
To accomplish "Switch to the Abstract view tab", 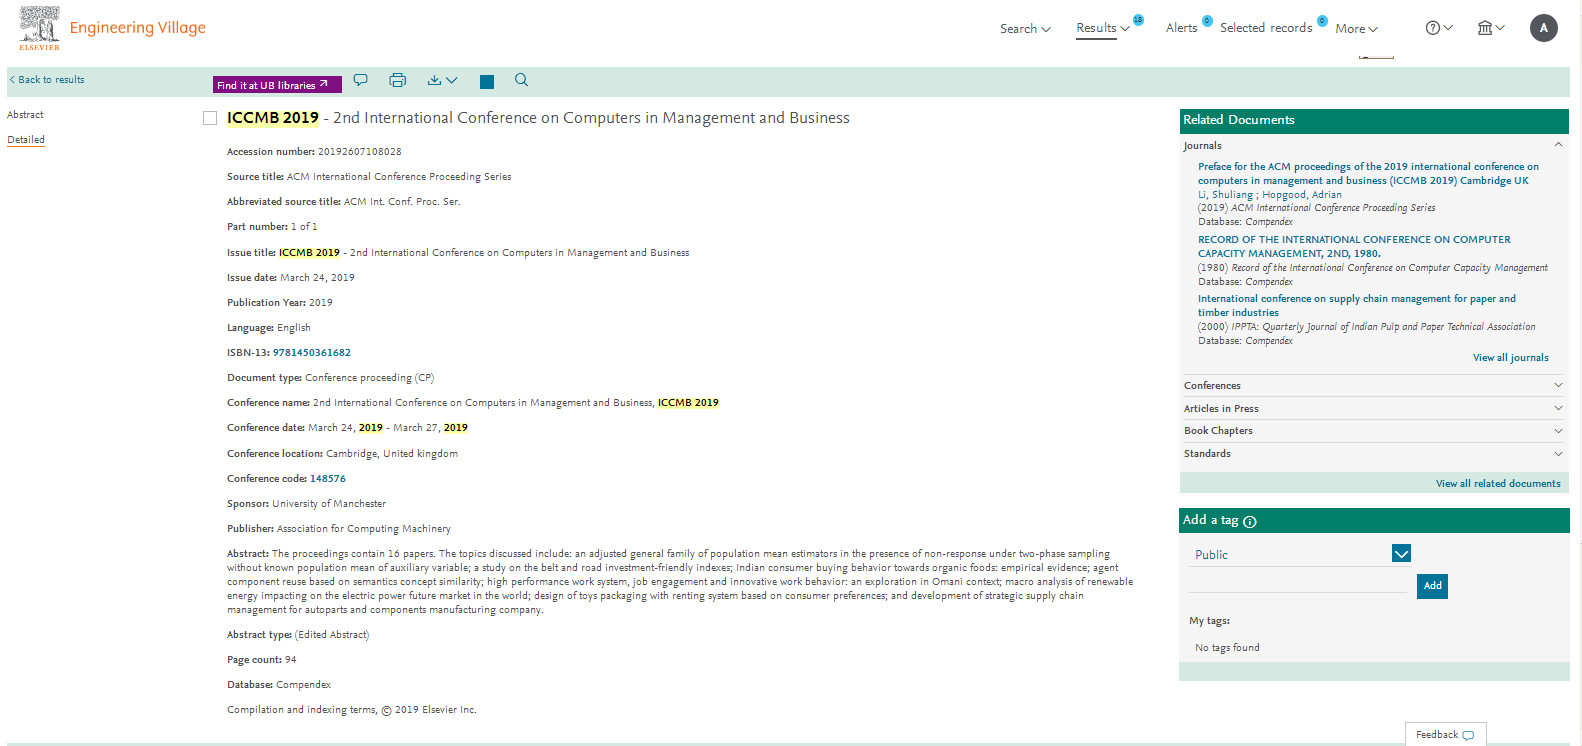I will [25, 115].
